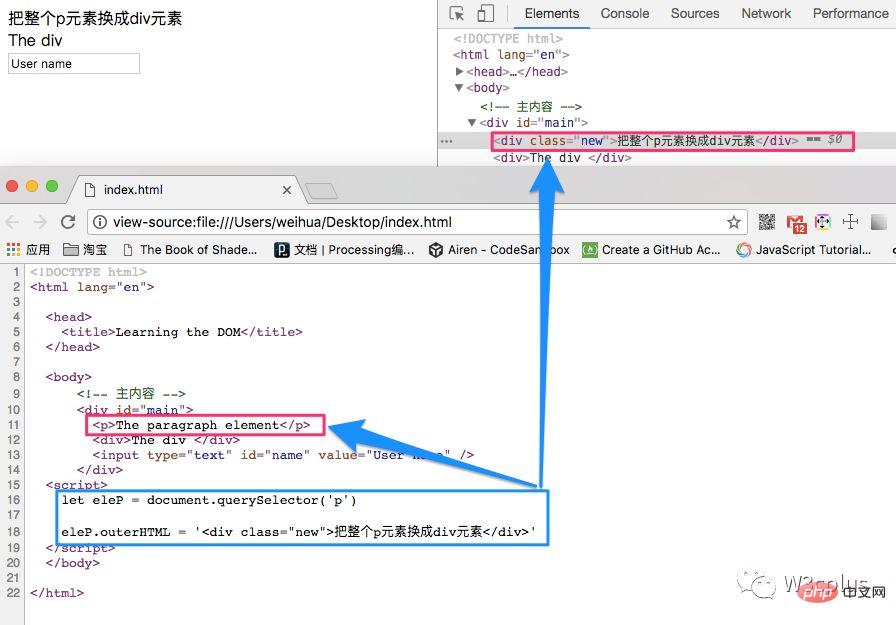Click the gray gradient extension icon
This screenshot has height=625, width=896.
(878, 222)
